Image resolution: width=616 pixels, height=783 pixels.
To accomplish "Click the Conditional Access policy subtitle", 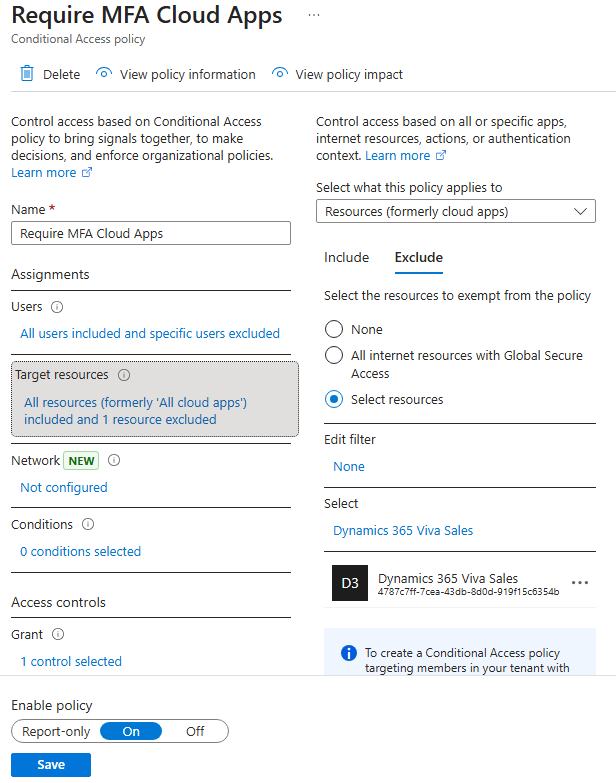I will point(78,39).
